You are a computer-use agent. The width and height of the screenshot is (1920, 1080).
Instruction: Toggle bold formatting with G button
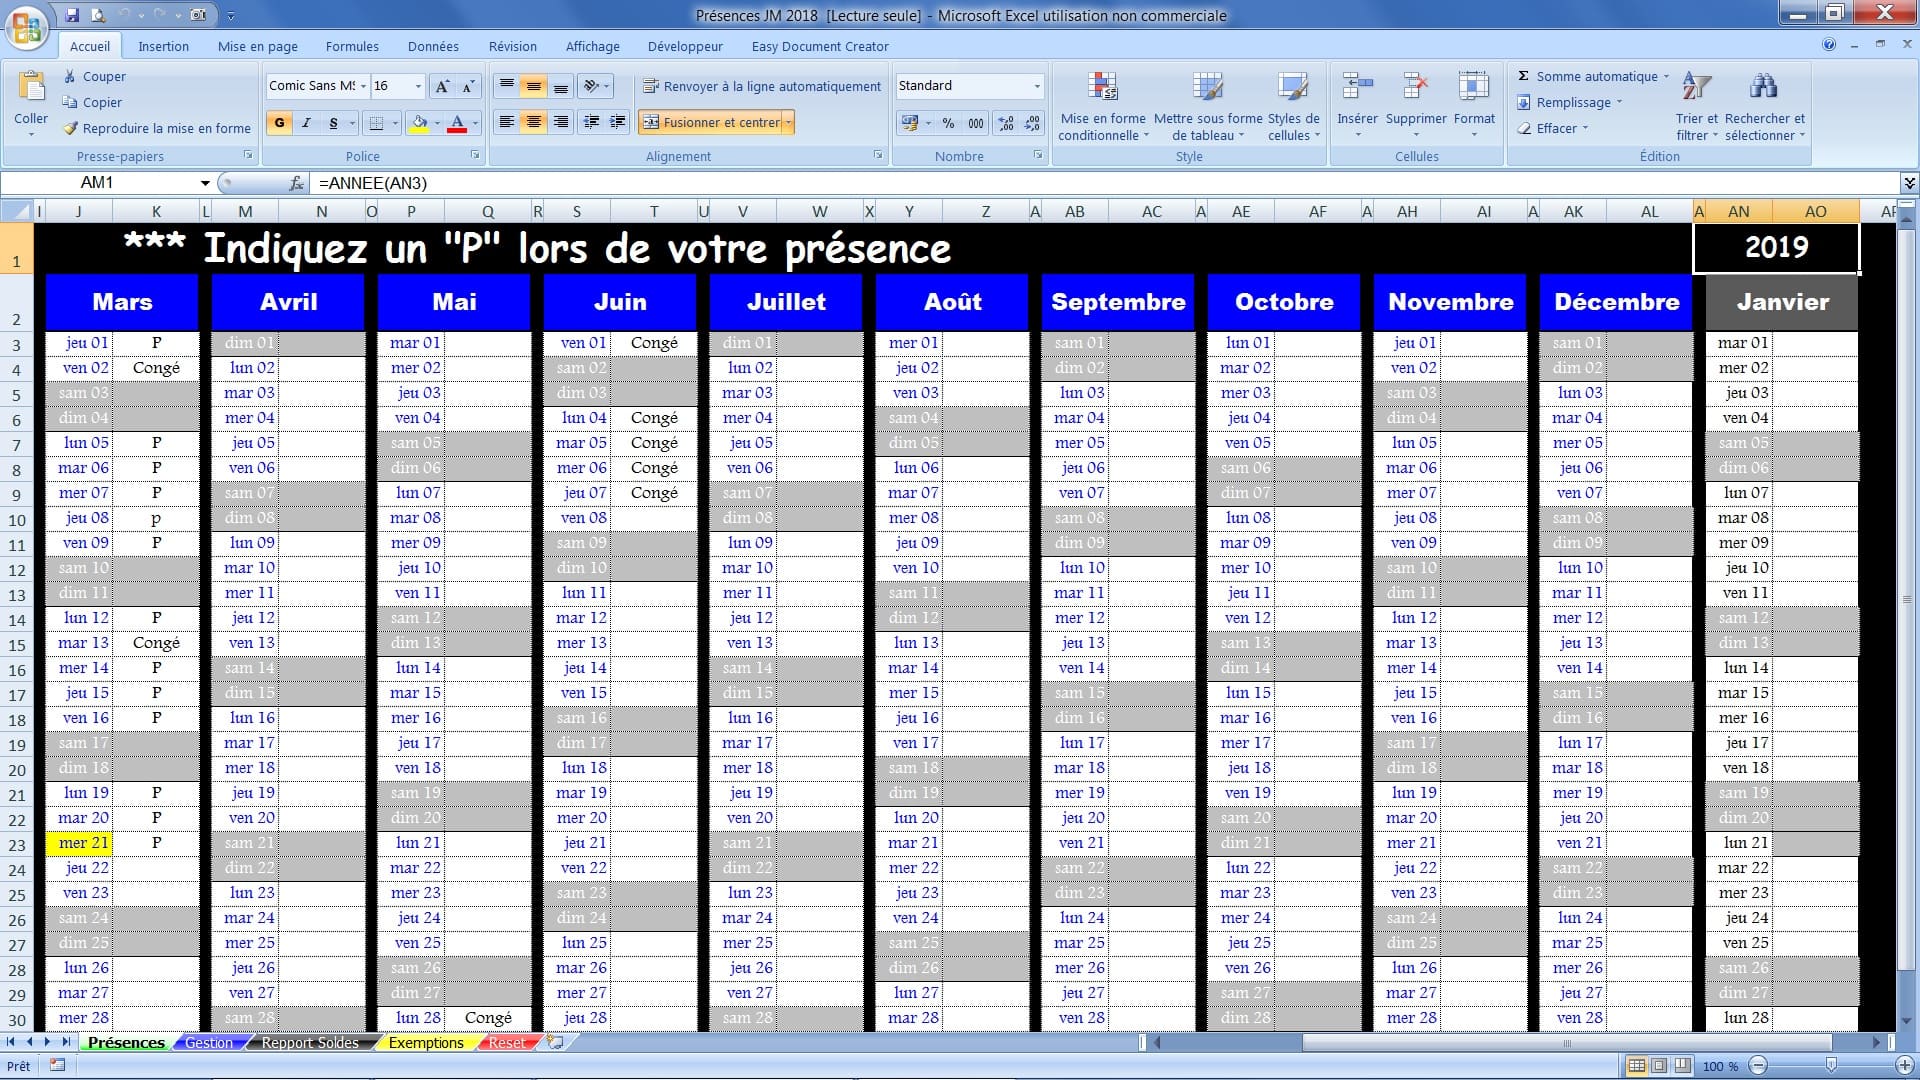[279, 123]
